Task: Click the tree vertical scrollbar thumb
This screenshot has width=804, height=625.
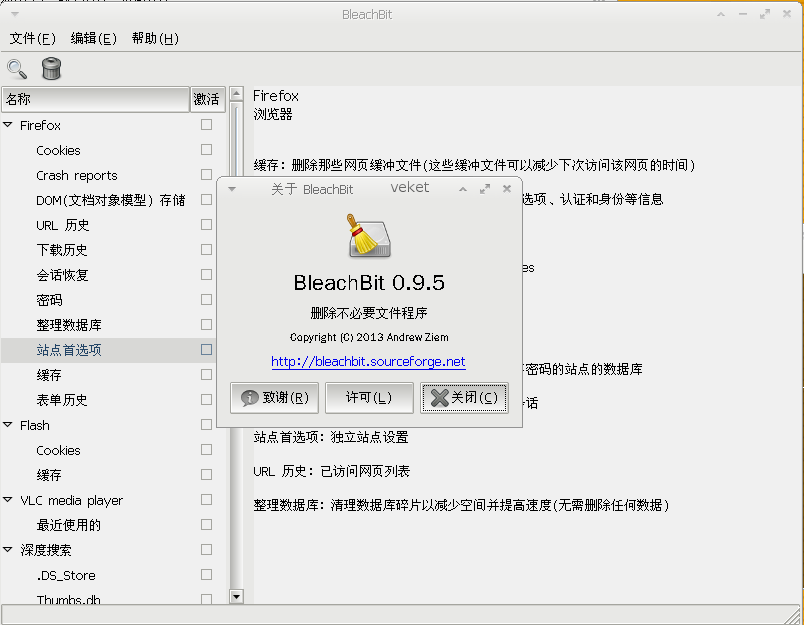Action: coord(236,139)
